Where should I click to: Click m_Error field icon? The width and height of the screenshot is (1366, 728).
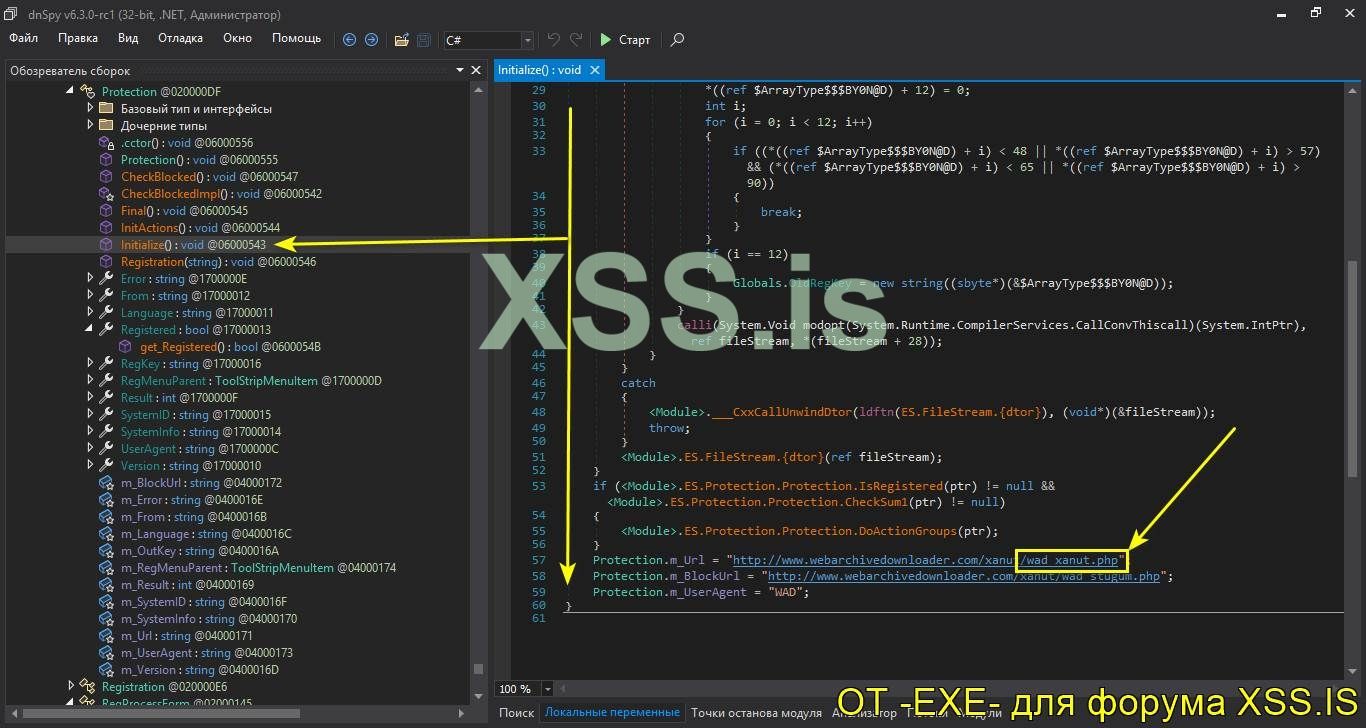pyautogui.click(x=106, y=499)
